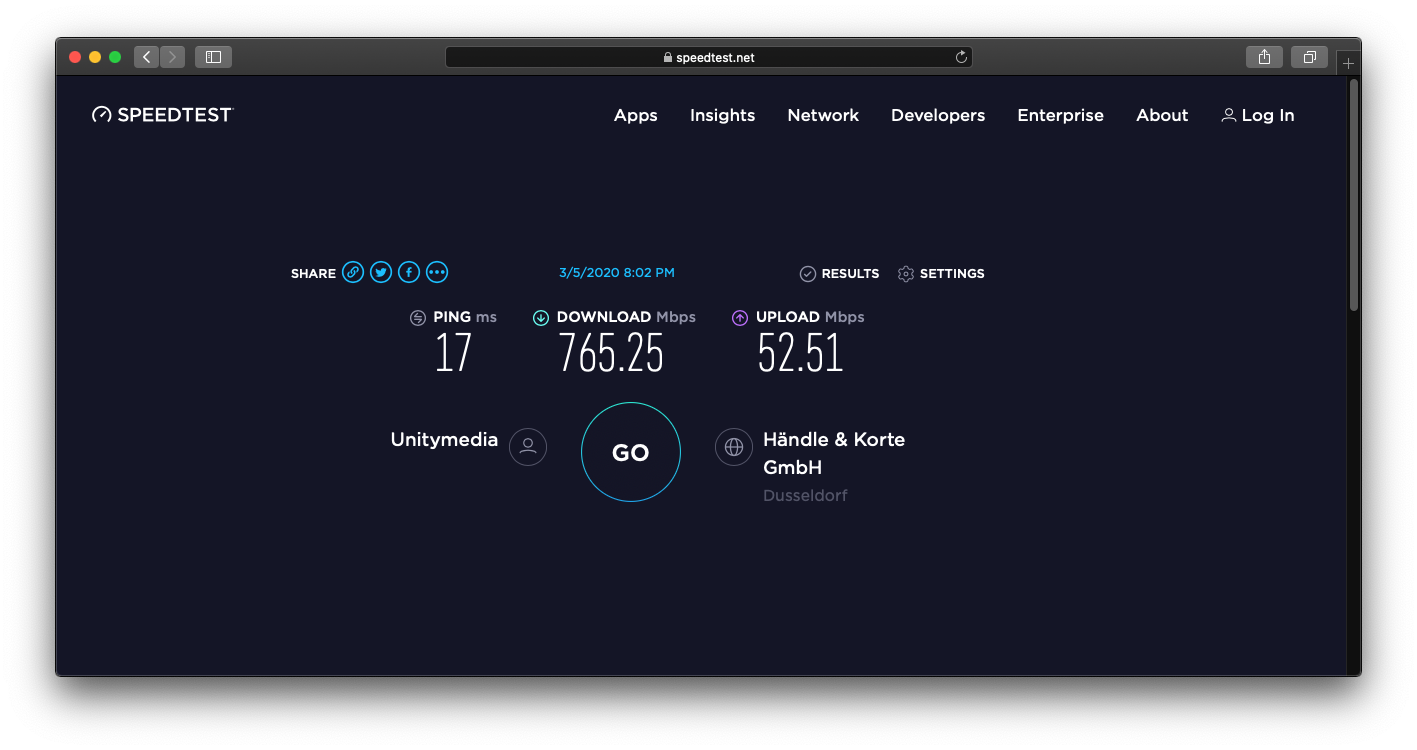Click the SHARE label
Screen dimensions: 1417x750
point(313,273)
